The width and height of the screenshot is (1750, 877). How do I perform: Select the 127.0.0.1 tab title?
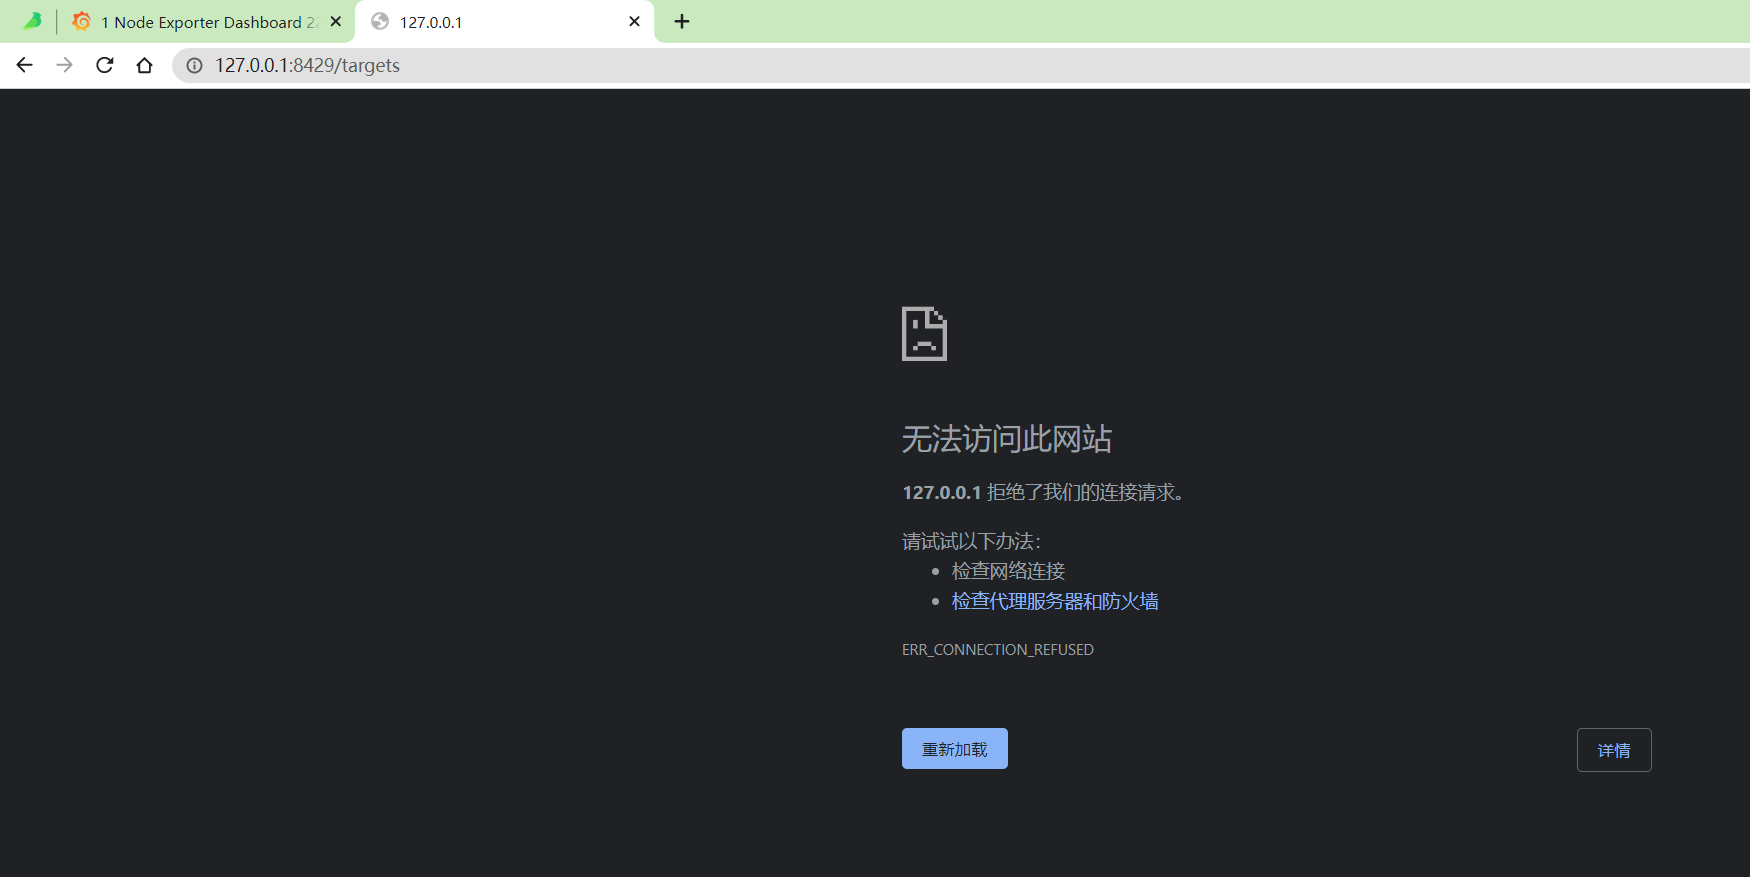pyautogui.click(x=431, y=22)
